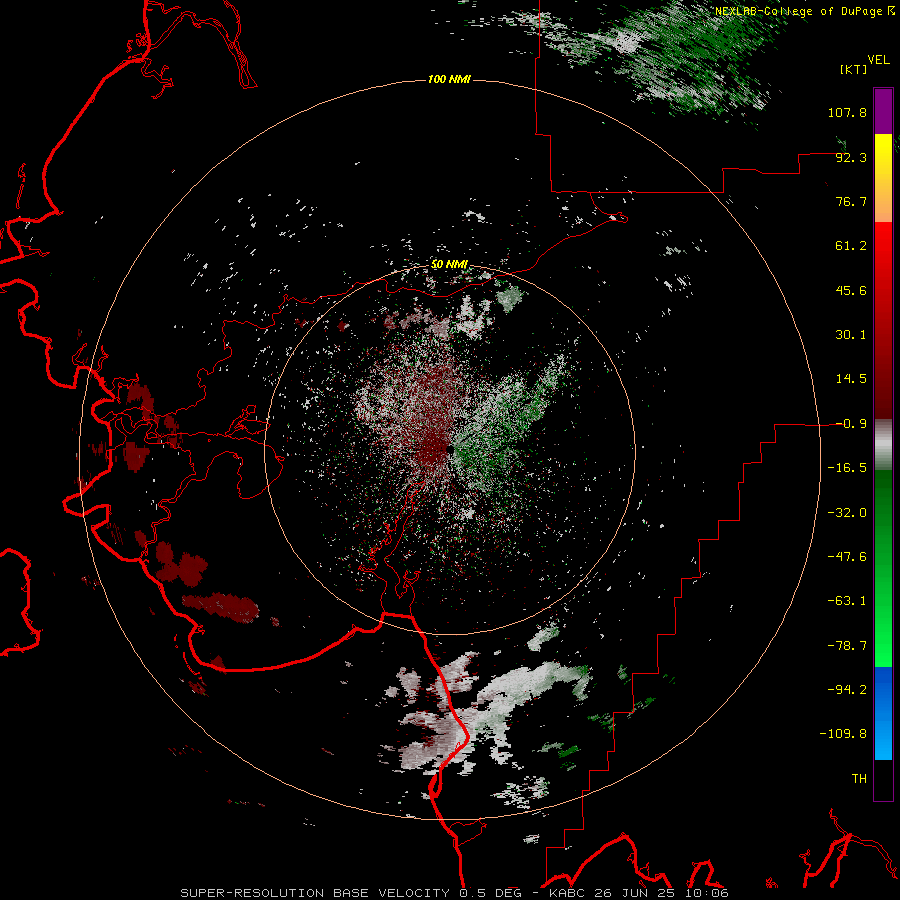Click the 76.7 velocity scale value
900x900 pixels.
(851, 201)
